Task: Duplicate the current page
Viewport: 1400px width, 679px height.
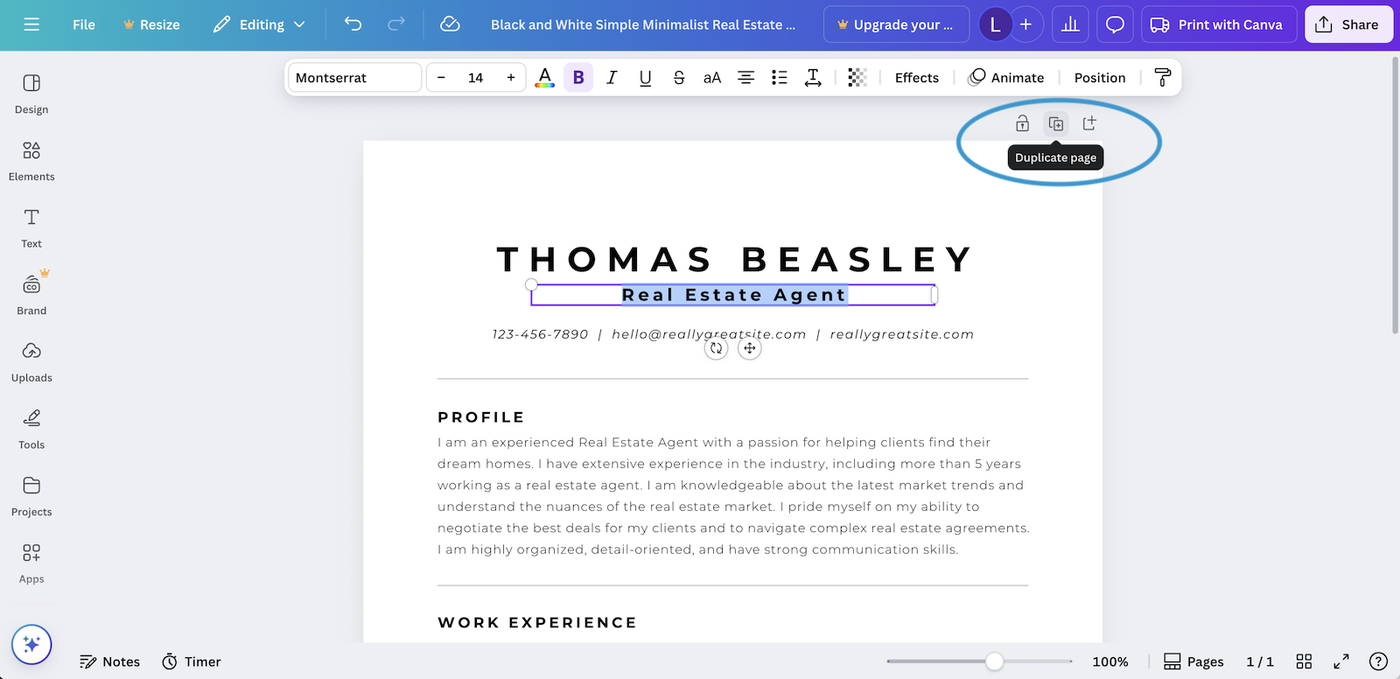Action: coord(1056,122)
